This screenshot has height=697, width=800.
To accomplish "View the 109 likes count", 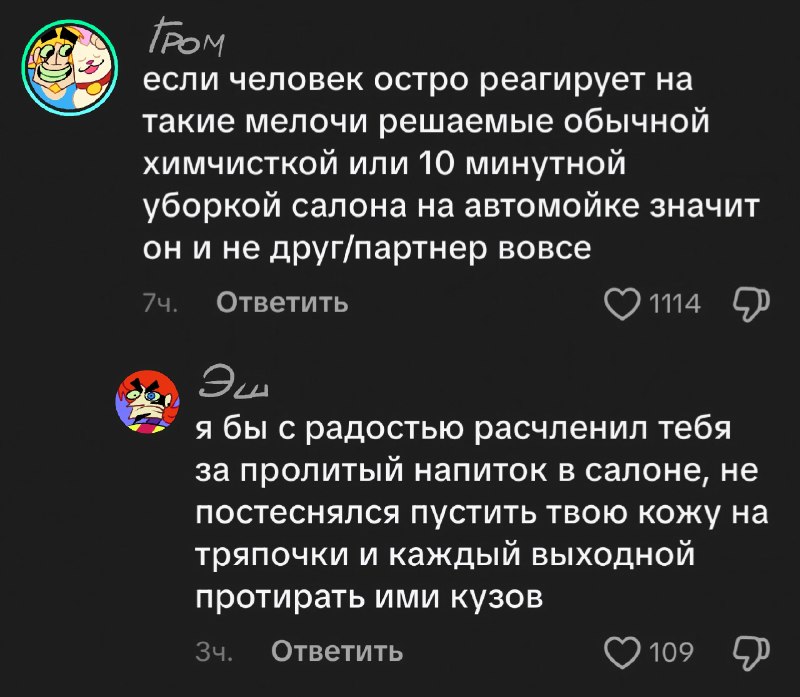I will pos(671,653).
